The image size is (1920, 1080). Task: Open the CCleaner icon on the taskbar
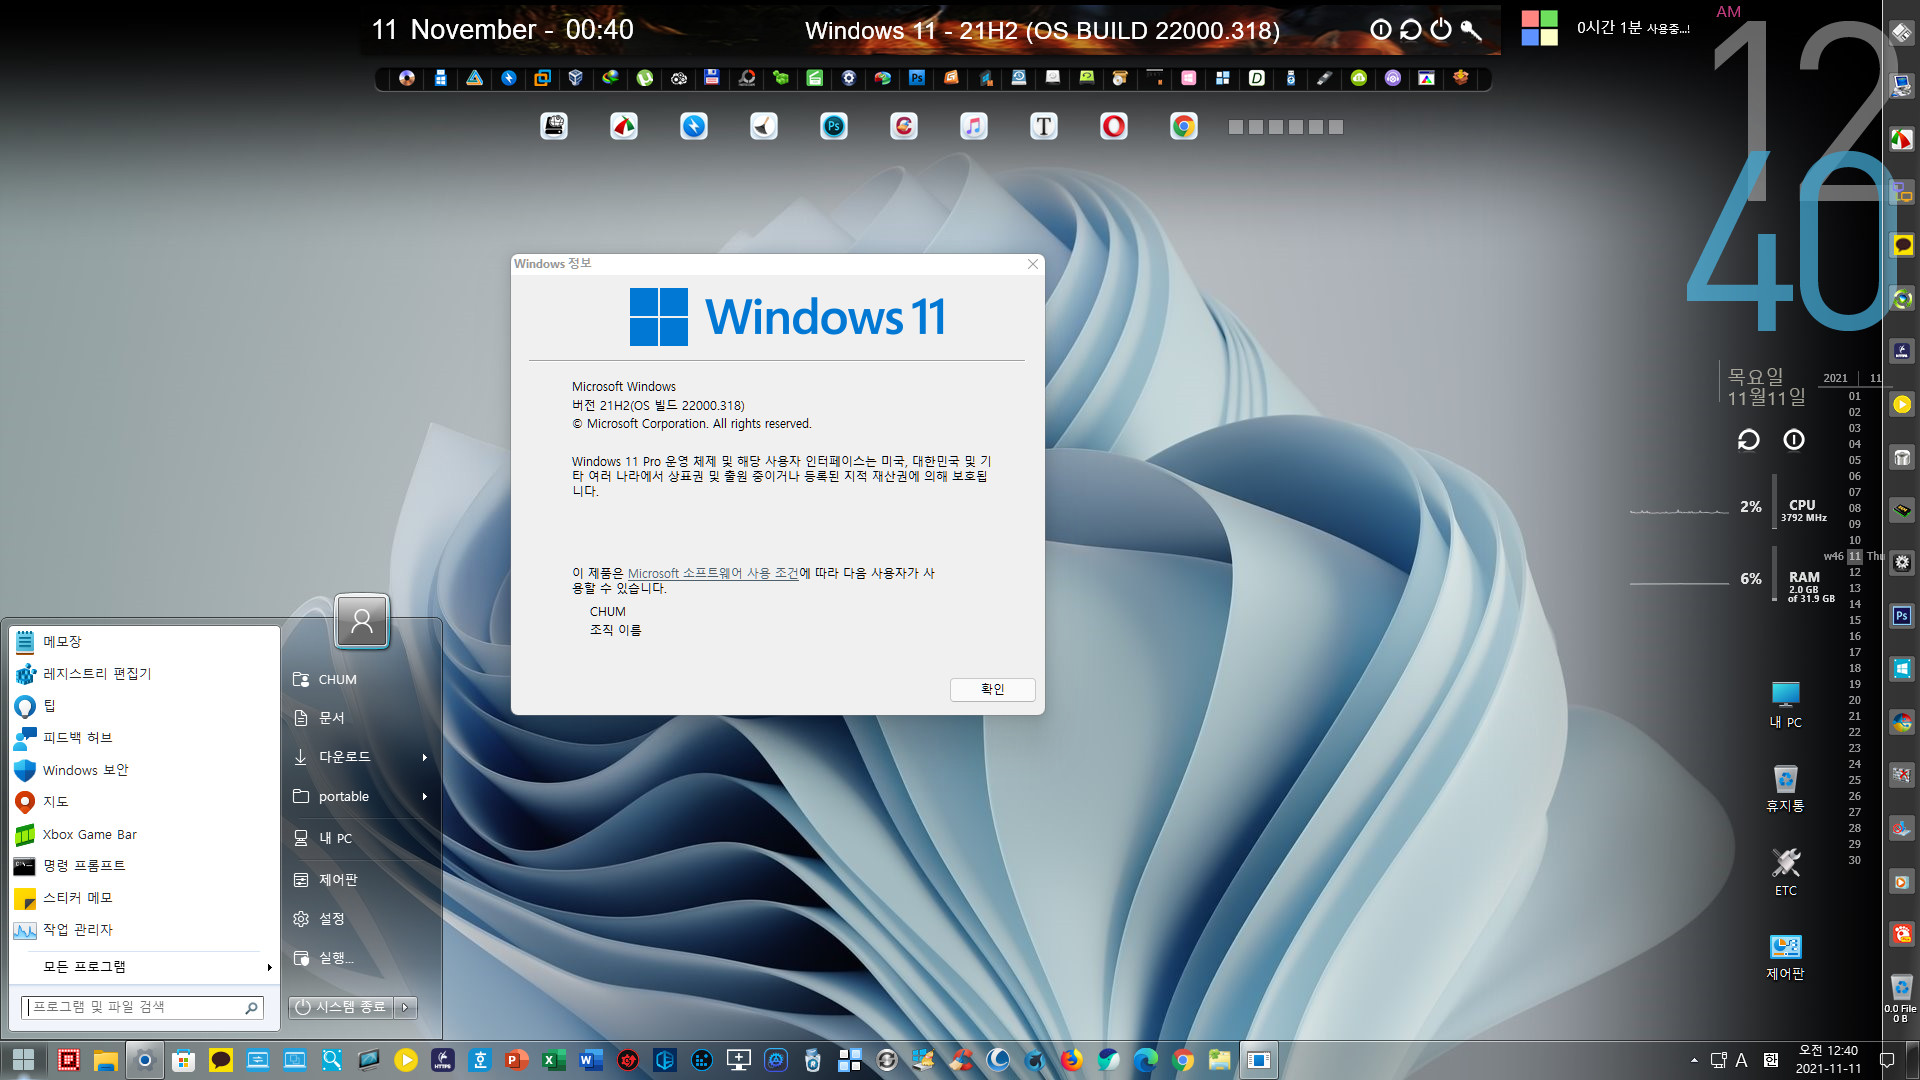[961, 1060]
